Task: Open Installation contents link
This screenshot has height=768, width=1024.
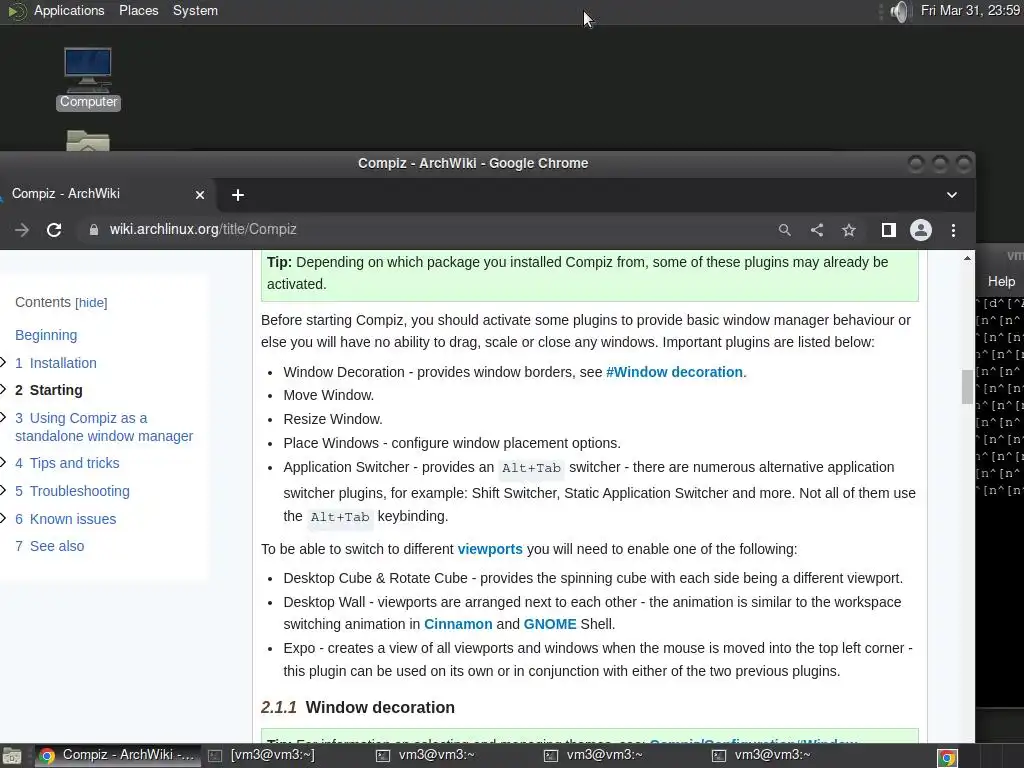Action: pyautogui.click(x=56, y=363)
